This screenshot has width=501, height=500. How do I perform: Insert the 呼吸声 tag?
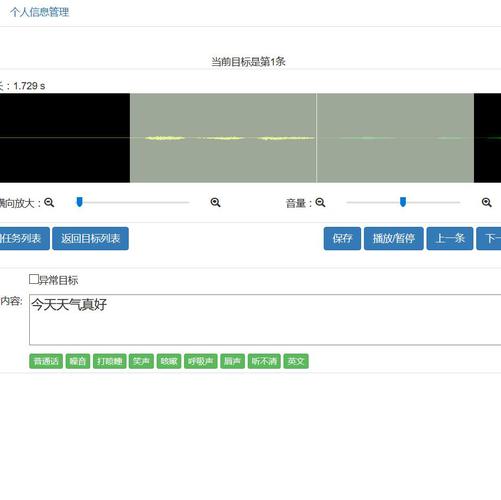(x=201, y=361)
